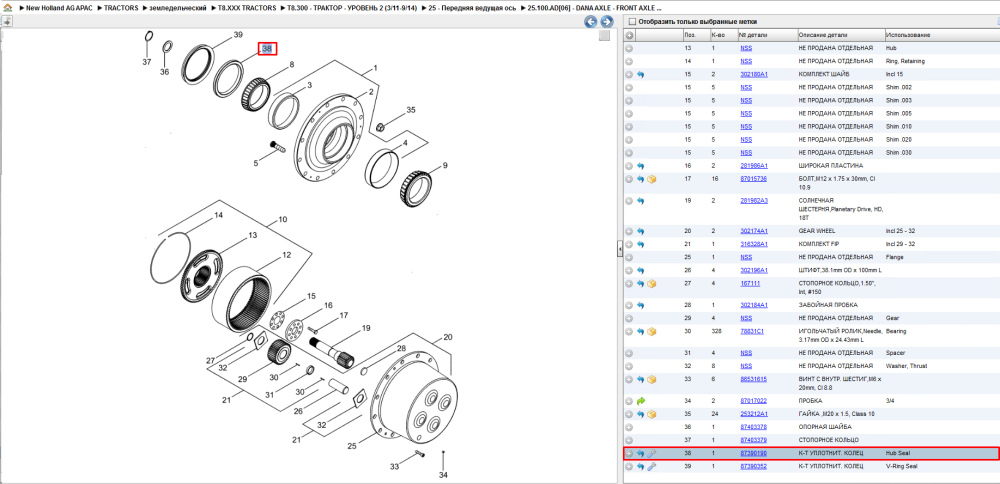Click the add-all plus icon in the table header

coord(629,35)
